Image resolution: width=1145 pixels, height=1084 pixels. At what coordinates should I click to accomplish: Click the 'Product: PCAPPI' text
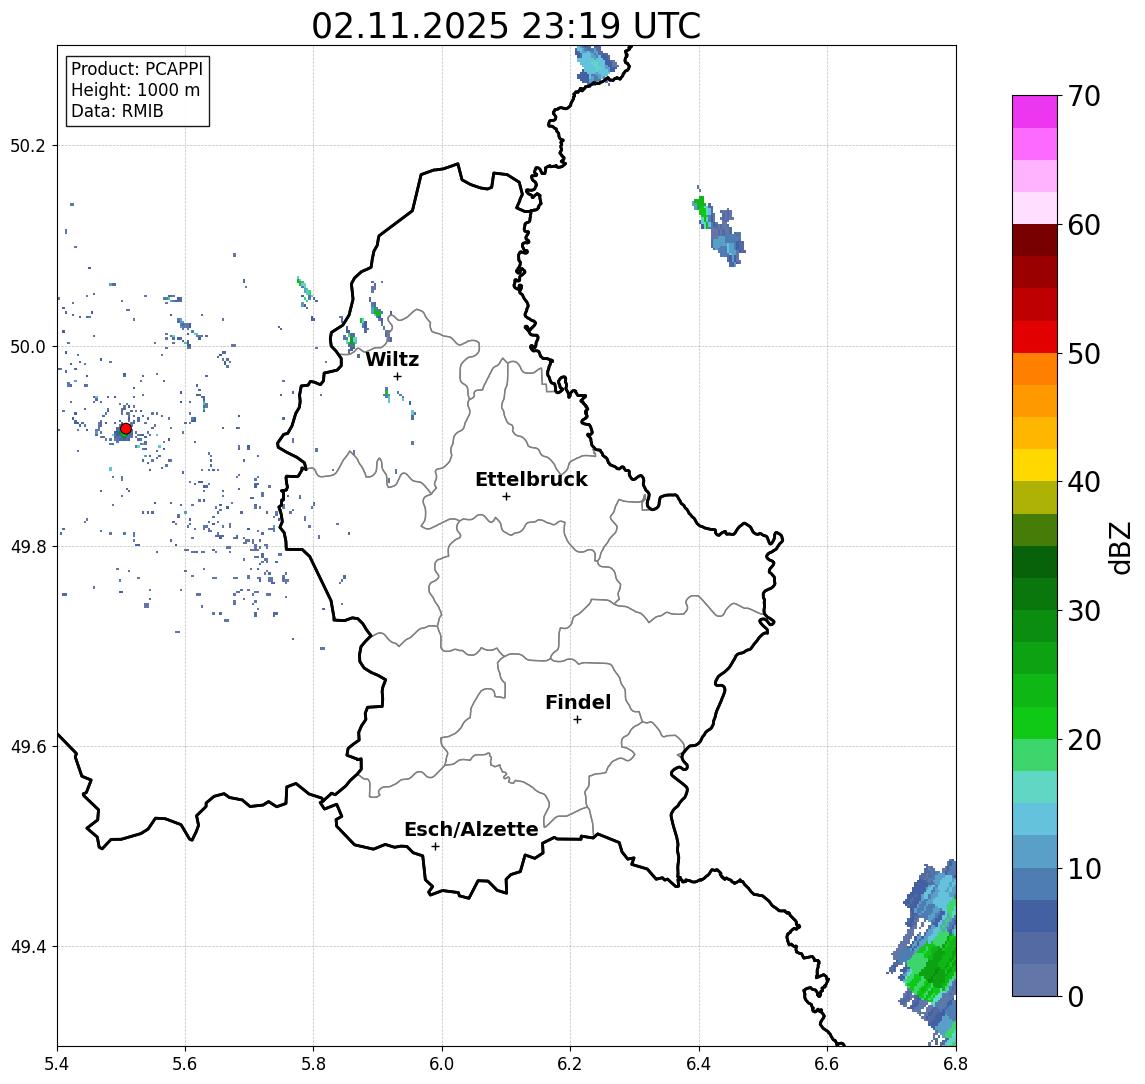tap(137, 69)
